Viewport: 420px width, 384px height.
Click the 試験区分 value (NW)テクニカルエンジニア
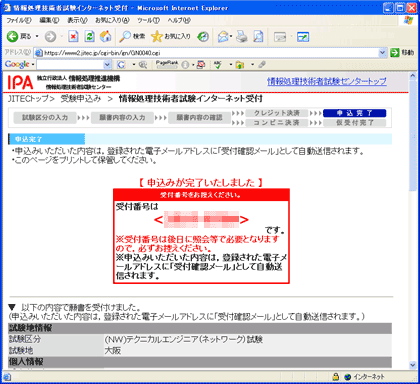click(x=183, y=339)
